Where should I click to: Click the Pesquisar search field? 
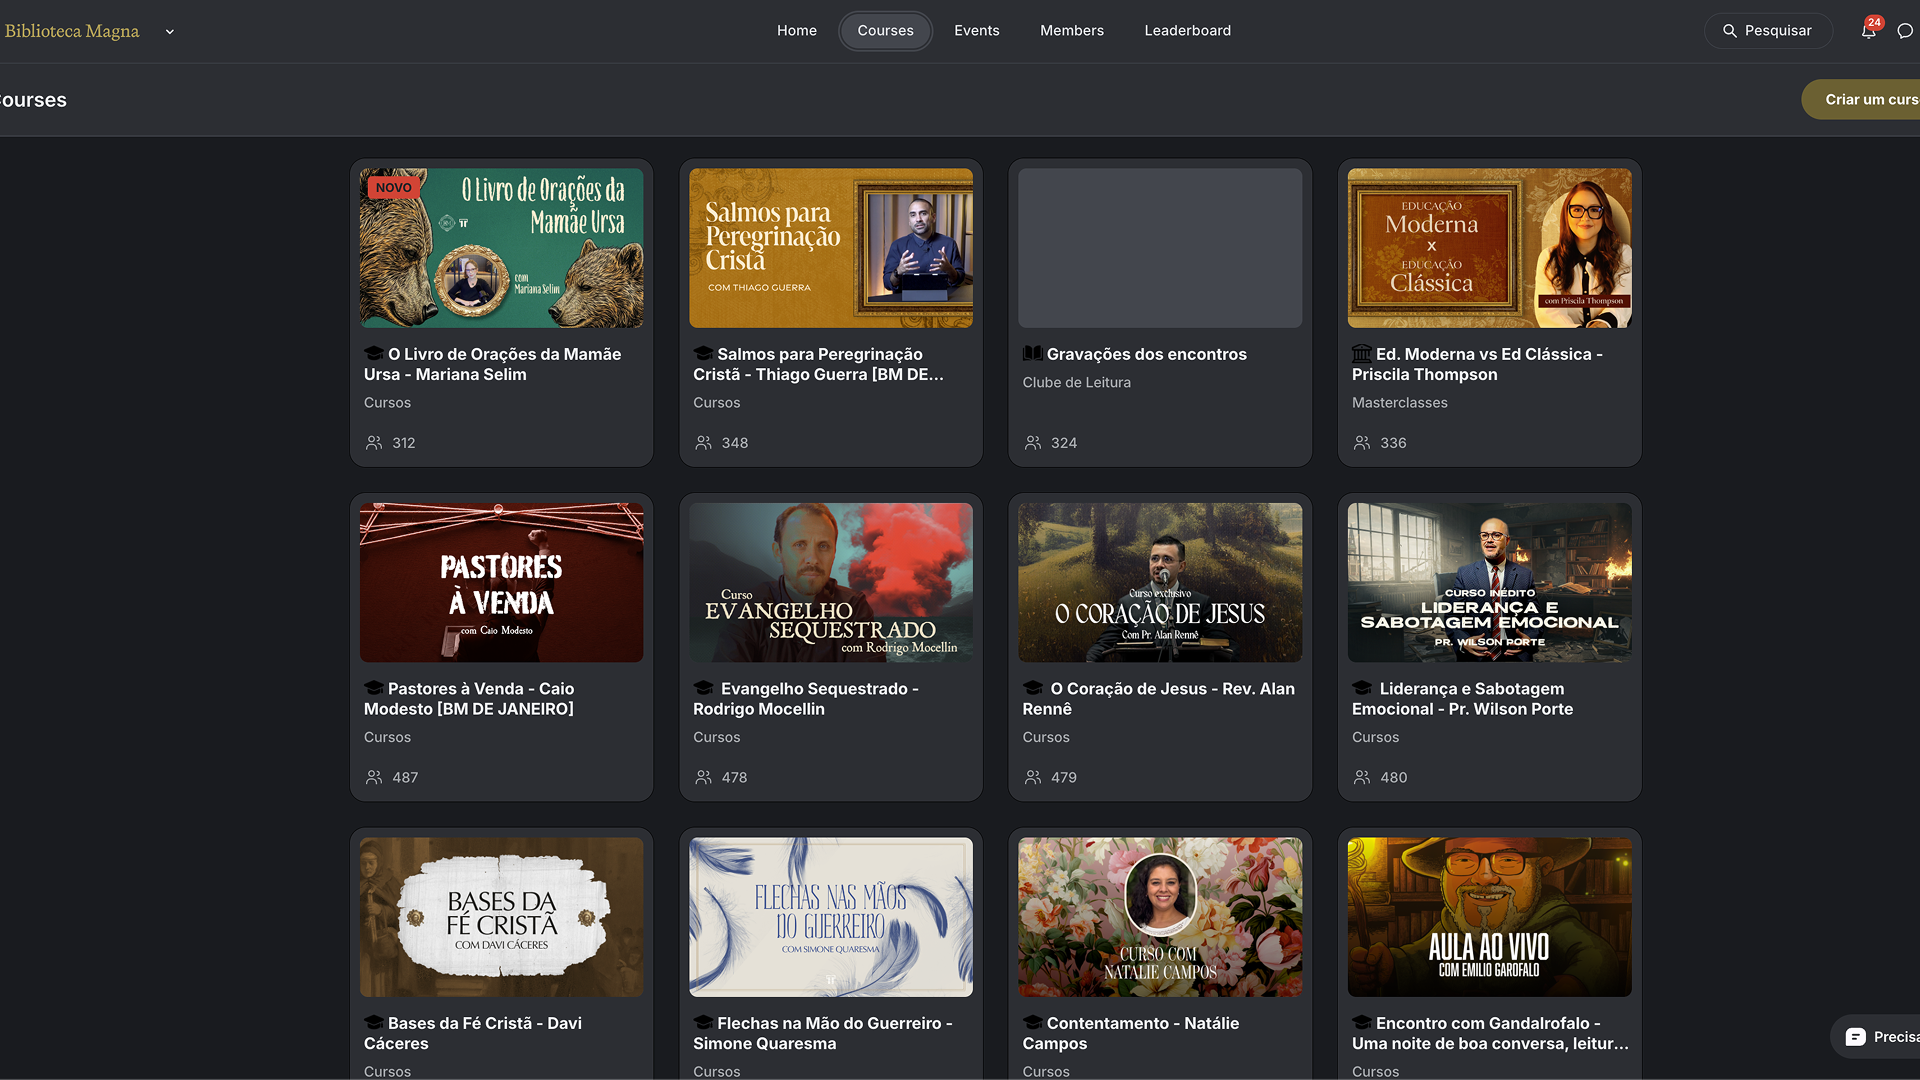(x=1768, y=31)
